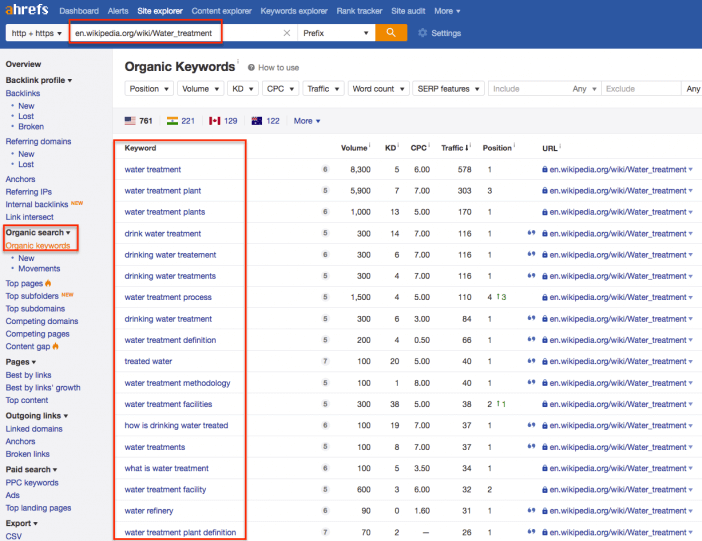Open the Prefix mode dropdown

coord(336,33)
